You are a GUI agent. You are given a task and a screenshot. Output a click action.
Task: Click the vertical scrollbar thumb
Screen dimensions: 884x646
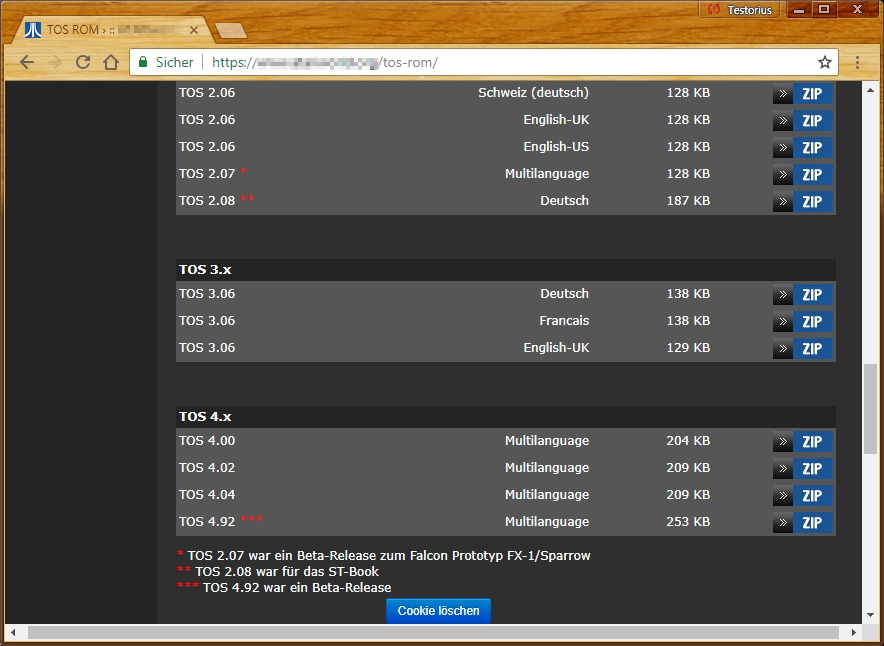tap(870, 408)
